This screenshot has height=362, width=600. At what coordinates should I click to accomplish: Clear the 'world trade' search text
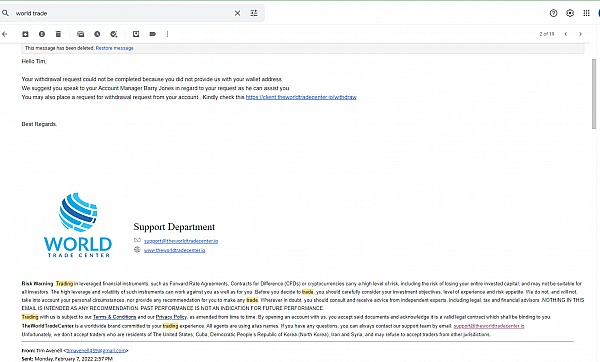(237, 13)
